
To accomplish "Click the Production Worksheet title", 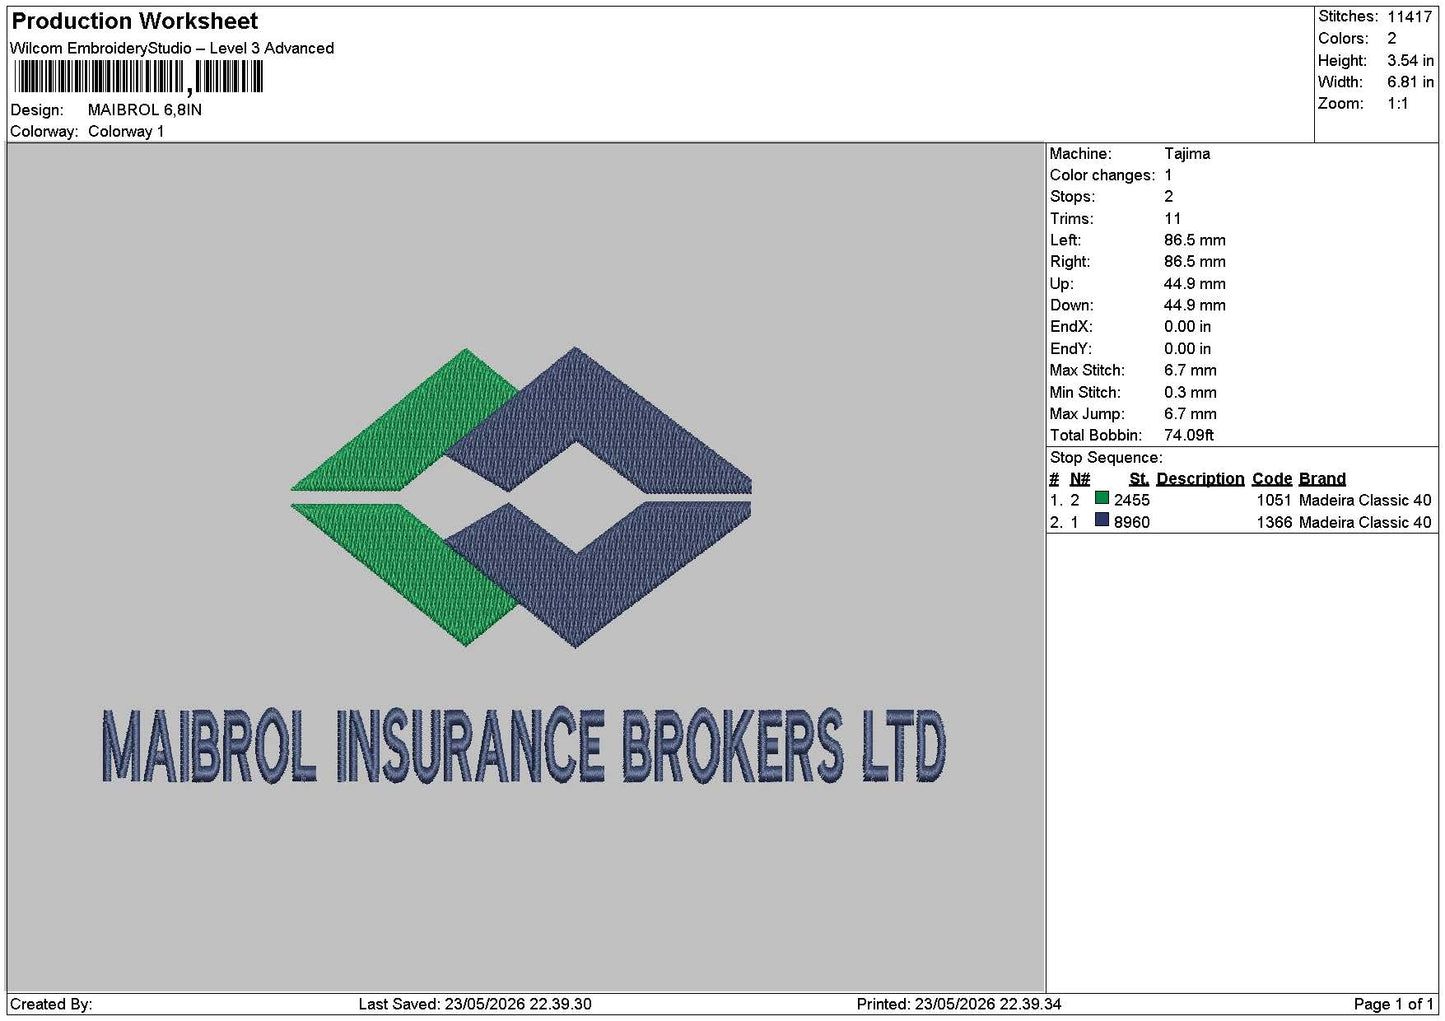I will [x=134, y=21].
